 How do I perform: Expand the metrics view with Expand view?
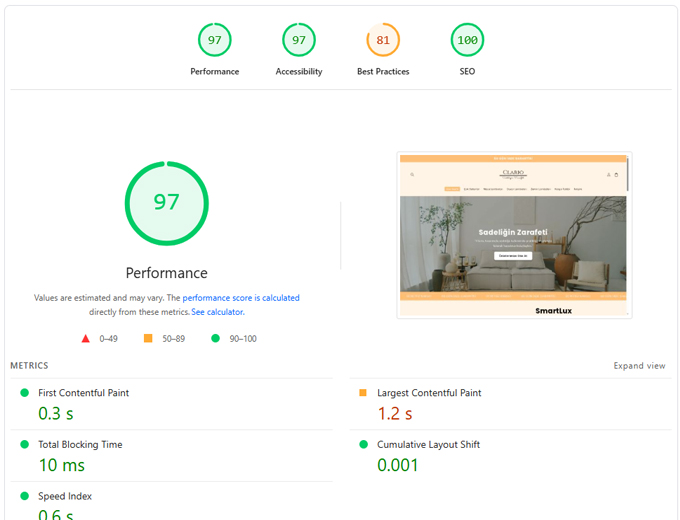click(639, 366)
